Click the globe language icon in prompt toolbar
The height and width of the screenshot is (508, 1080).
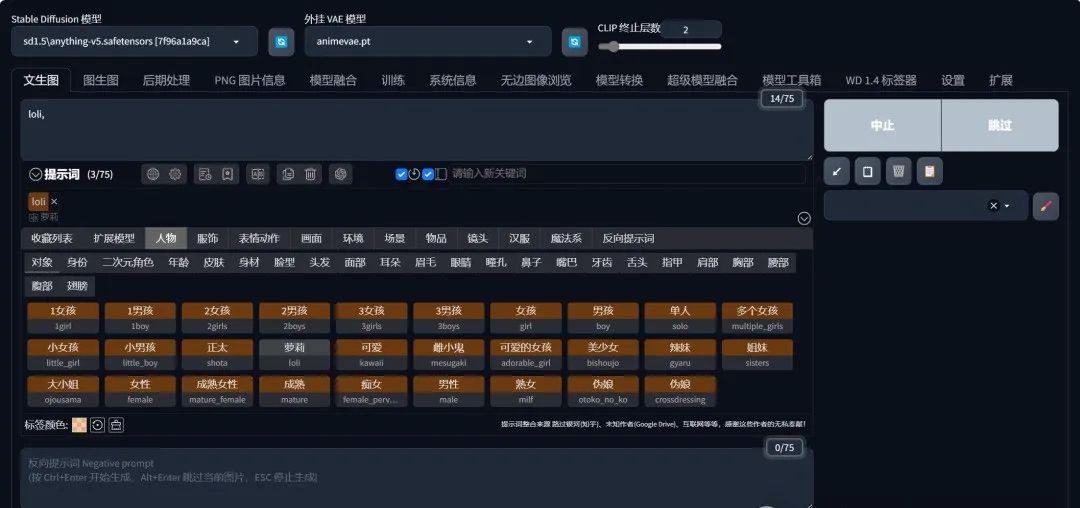tap(154, 174)
